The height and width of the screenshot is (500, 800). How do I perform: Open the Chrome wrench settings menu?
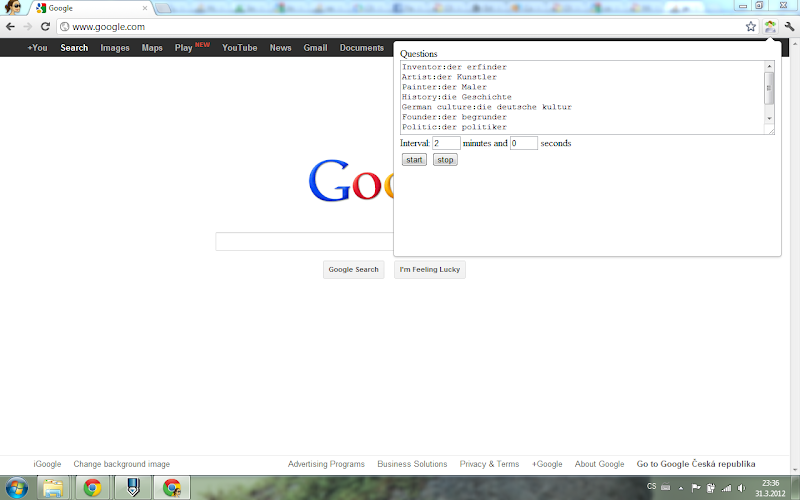(789, 27)
